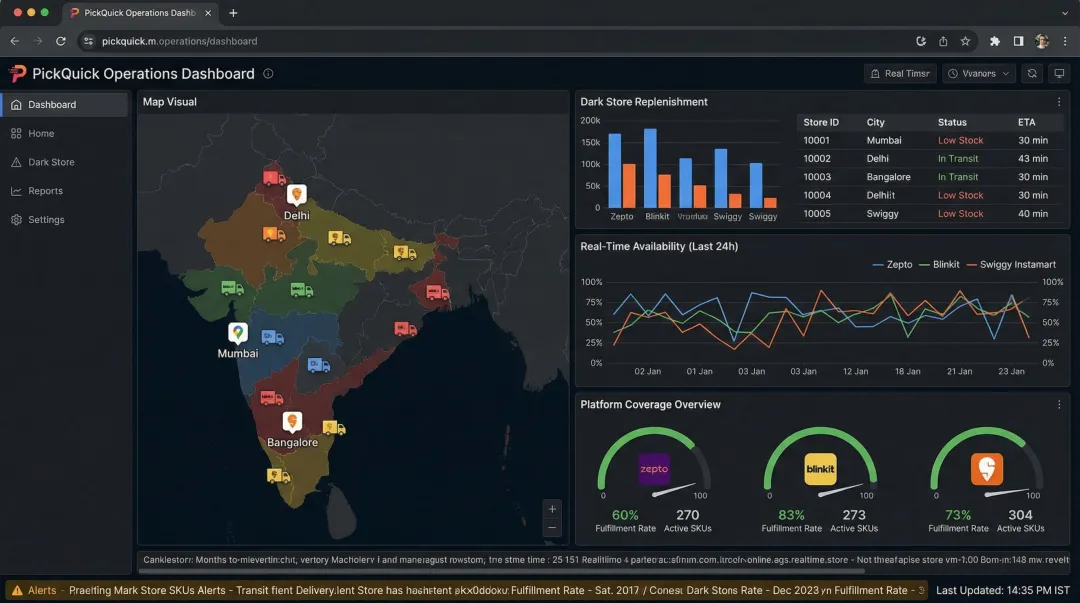The width and height of the screenshot is (1080, 603).
Task: Click the PickQuick logo icon
Action: pos(17,73)
